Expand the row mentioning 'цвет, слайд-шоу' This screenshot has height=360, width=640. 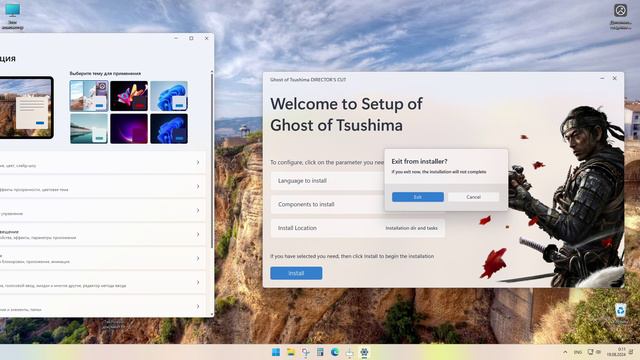point(102,162)
